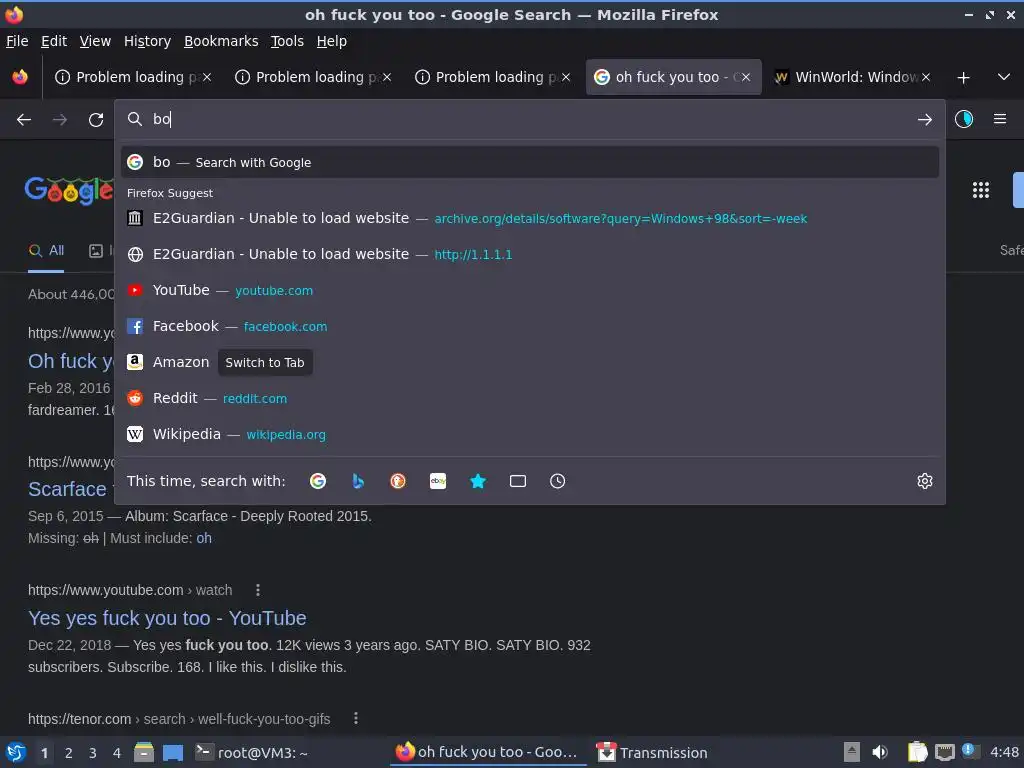Image resolution: width=1024 pixels, height=768 pixels.
Task: Close the 'oh fuck you too' tab
Action: tap(745, 77)
